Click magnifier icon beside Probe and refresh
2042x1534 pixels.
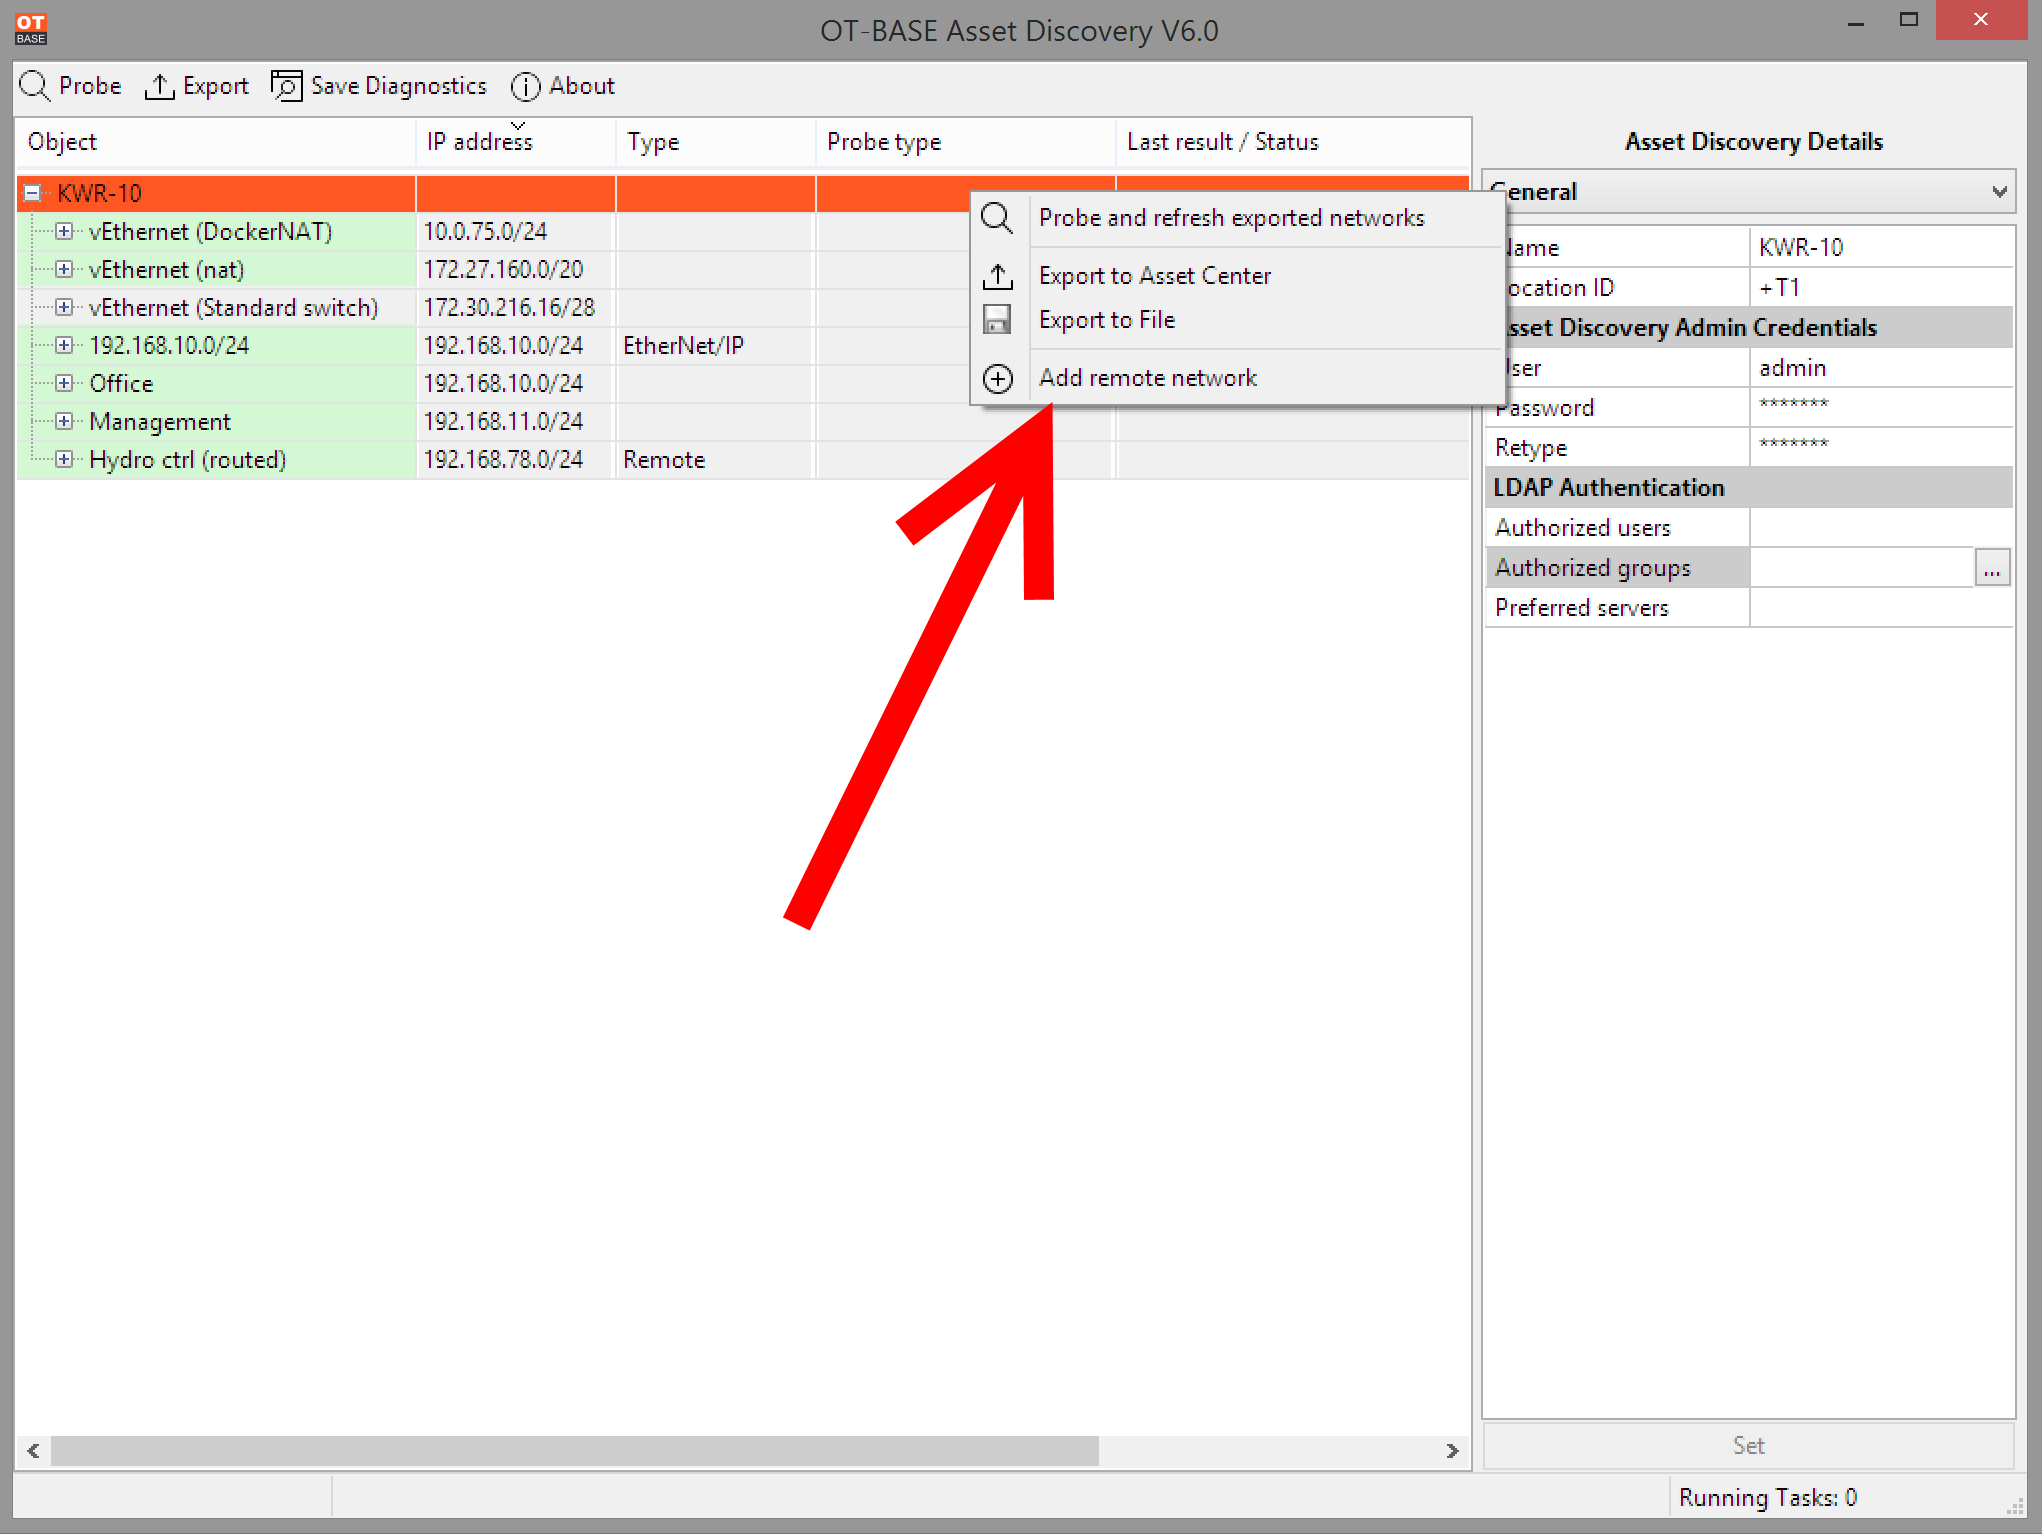pos(997,218)
